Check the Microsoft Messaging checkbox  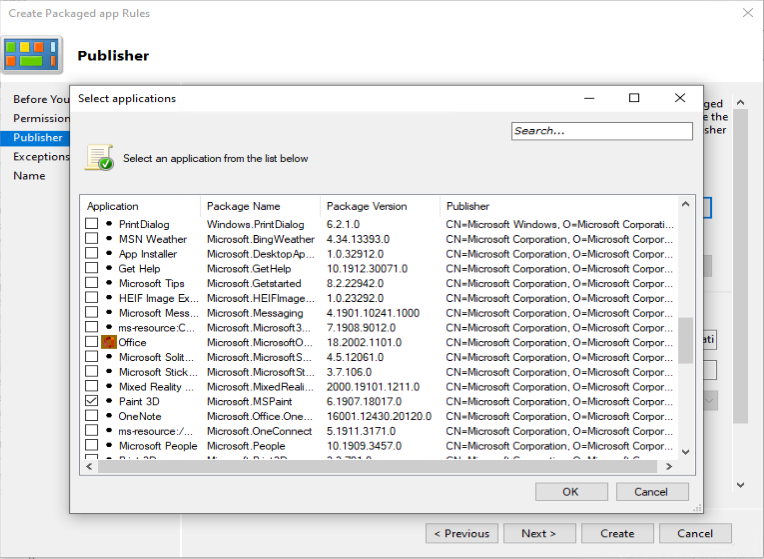click(92, 312)
